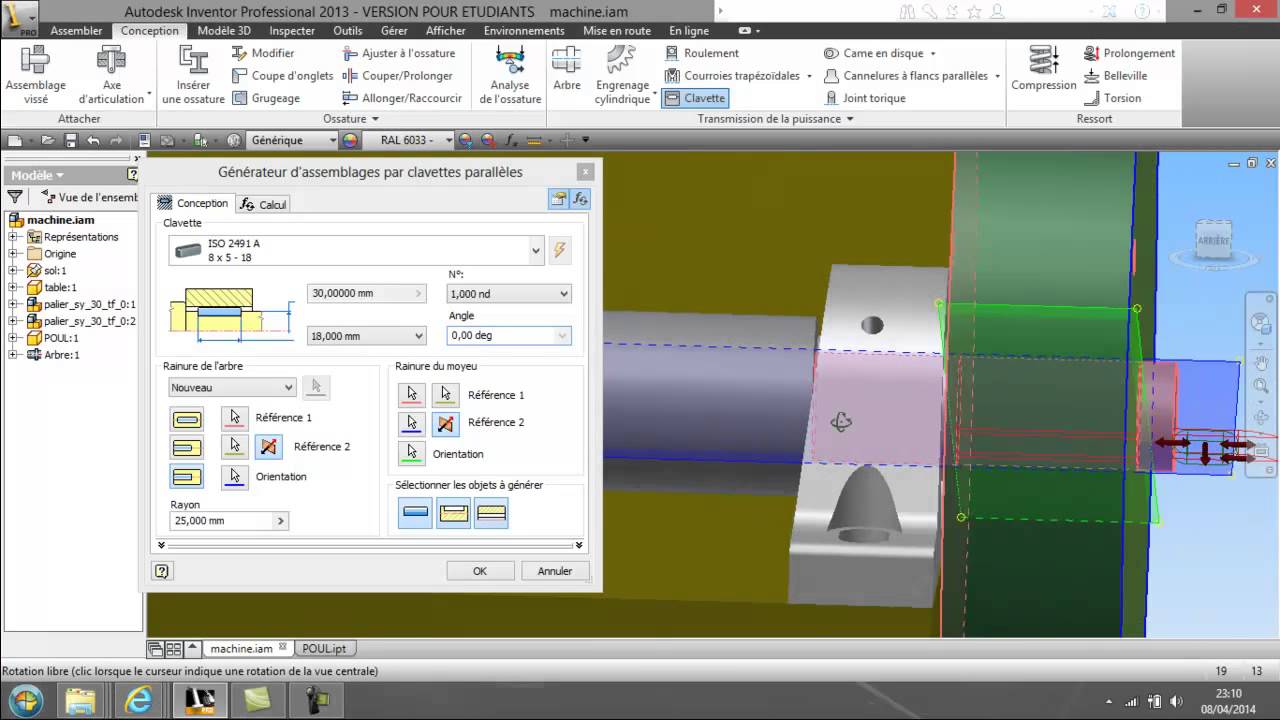
Task: Open the N° 1,000 nd dropdown
Action: click(564, 294)
